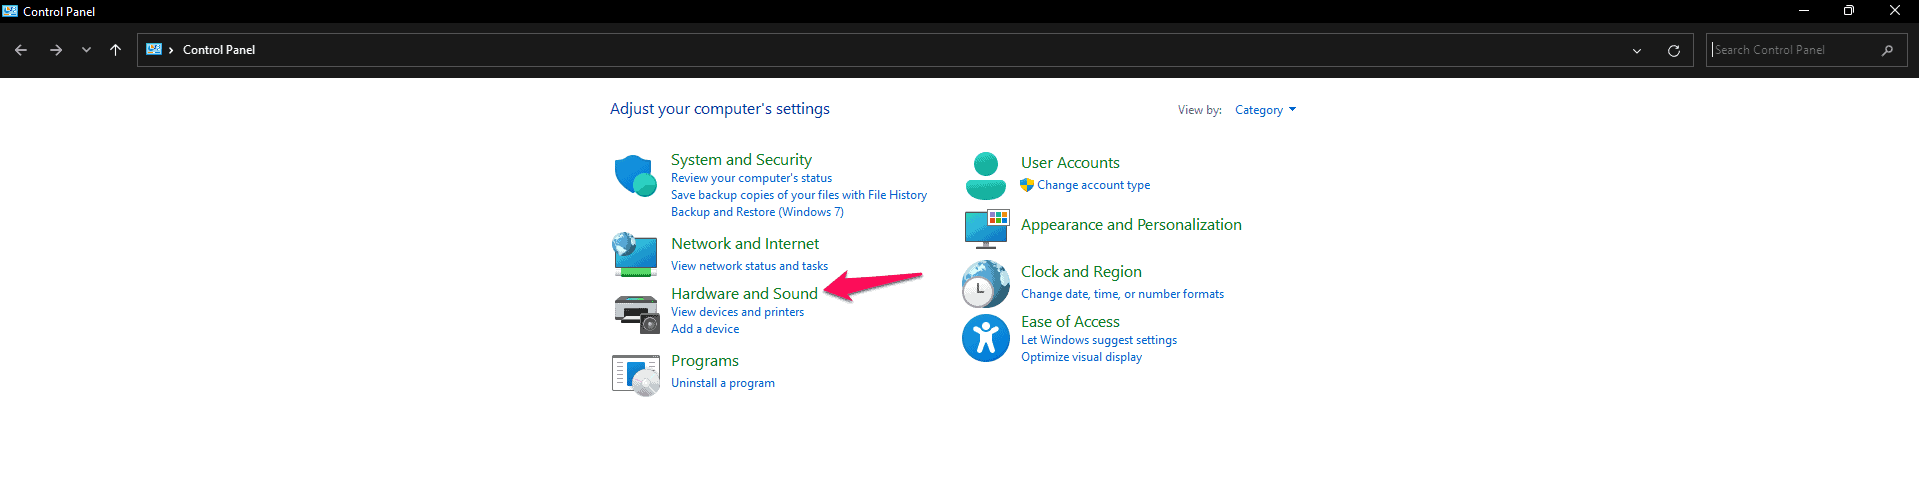Expand the recent locations chevron

[86, 49]
